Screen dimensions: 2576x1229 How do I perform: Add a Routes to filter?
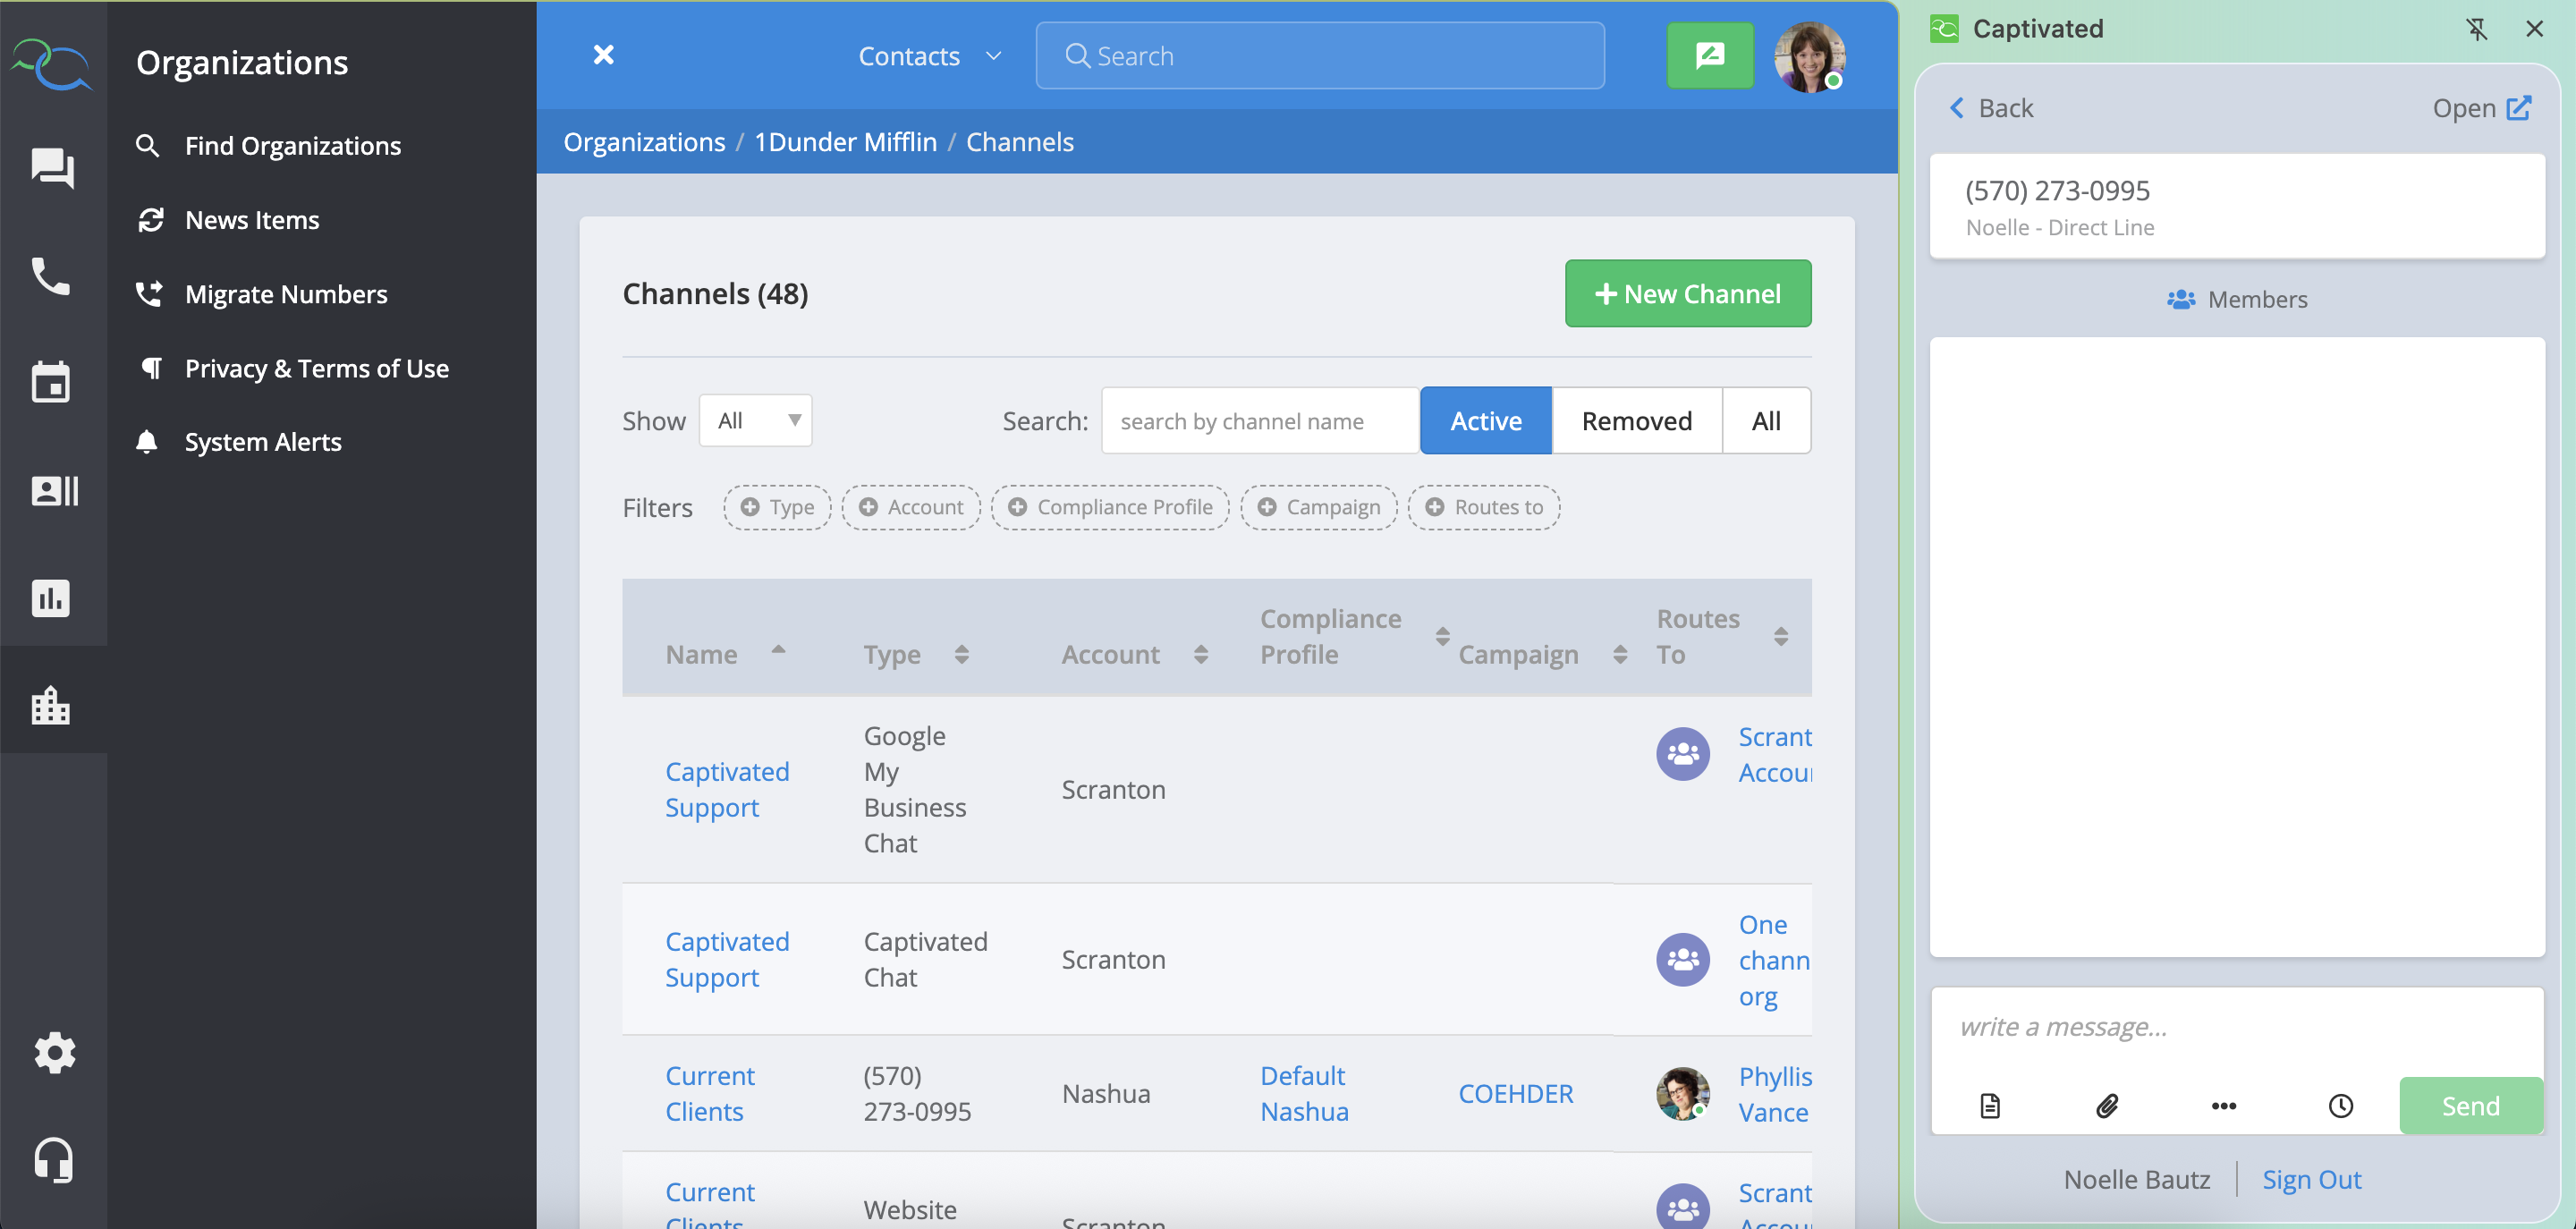click(x=1483, y=507)
